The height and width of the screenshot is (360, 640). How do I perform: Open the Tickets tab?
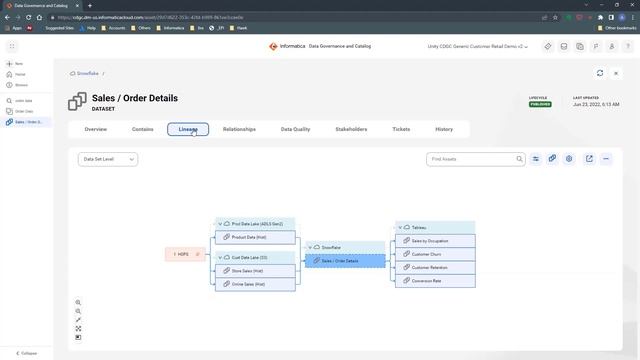click(401, 129)
